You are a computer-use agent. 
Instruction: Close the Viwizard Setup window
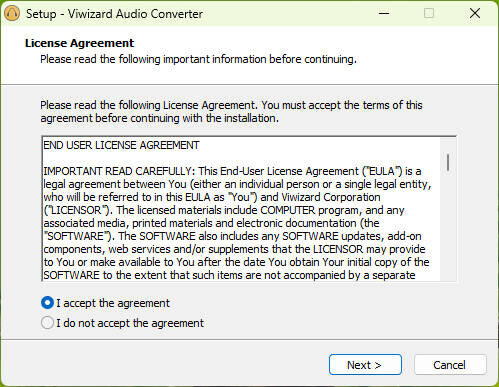(x=475, y=14)
